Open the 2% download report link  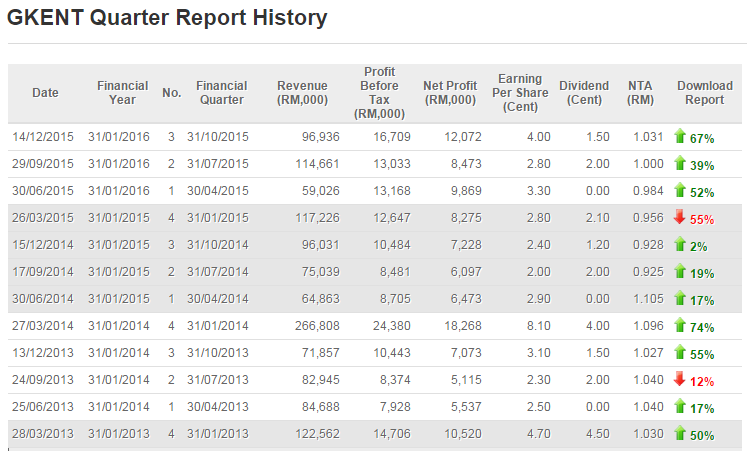[x=699, y=247]
